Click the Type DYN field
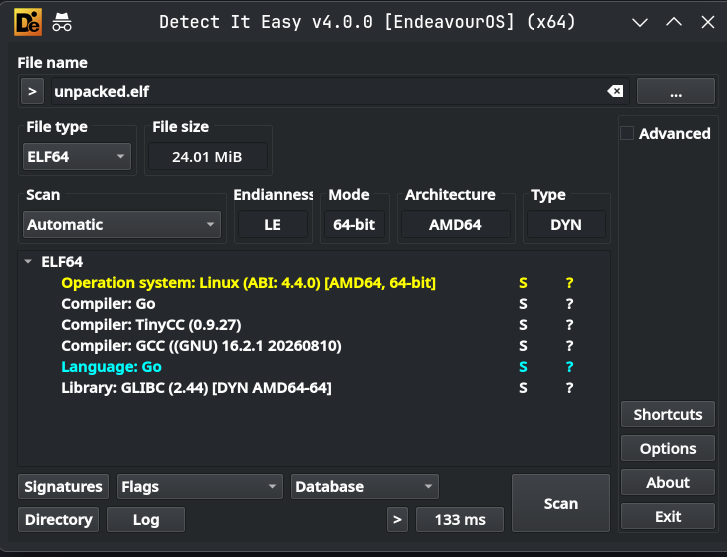 (x=566, y=224)
